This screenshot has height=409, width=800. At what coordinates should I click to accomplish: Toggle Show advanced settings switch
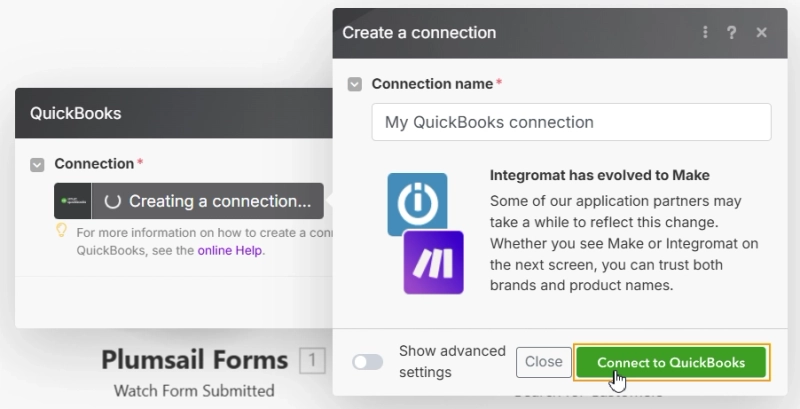point(367,362)
